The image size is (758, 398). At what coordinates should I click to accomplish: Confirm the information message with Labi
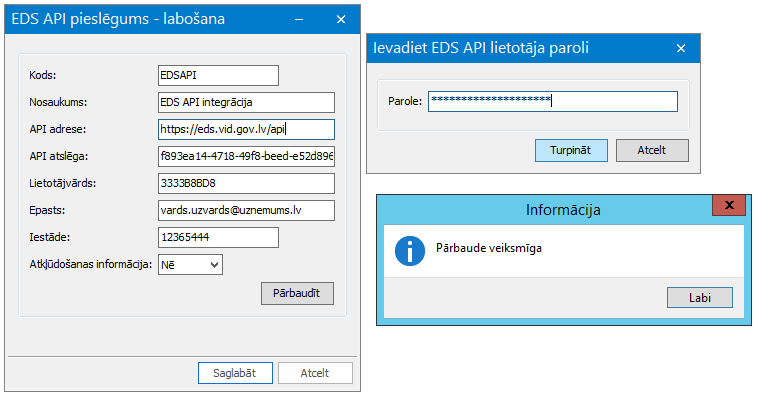pyautogui.click(x=700, y=297)
